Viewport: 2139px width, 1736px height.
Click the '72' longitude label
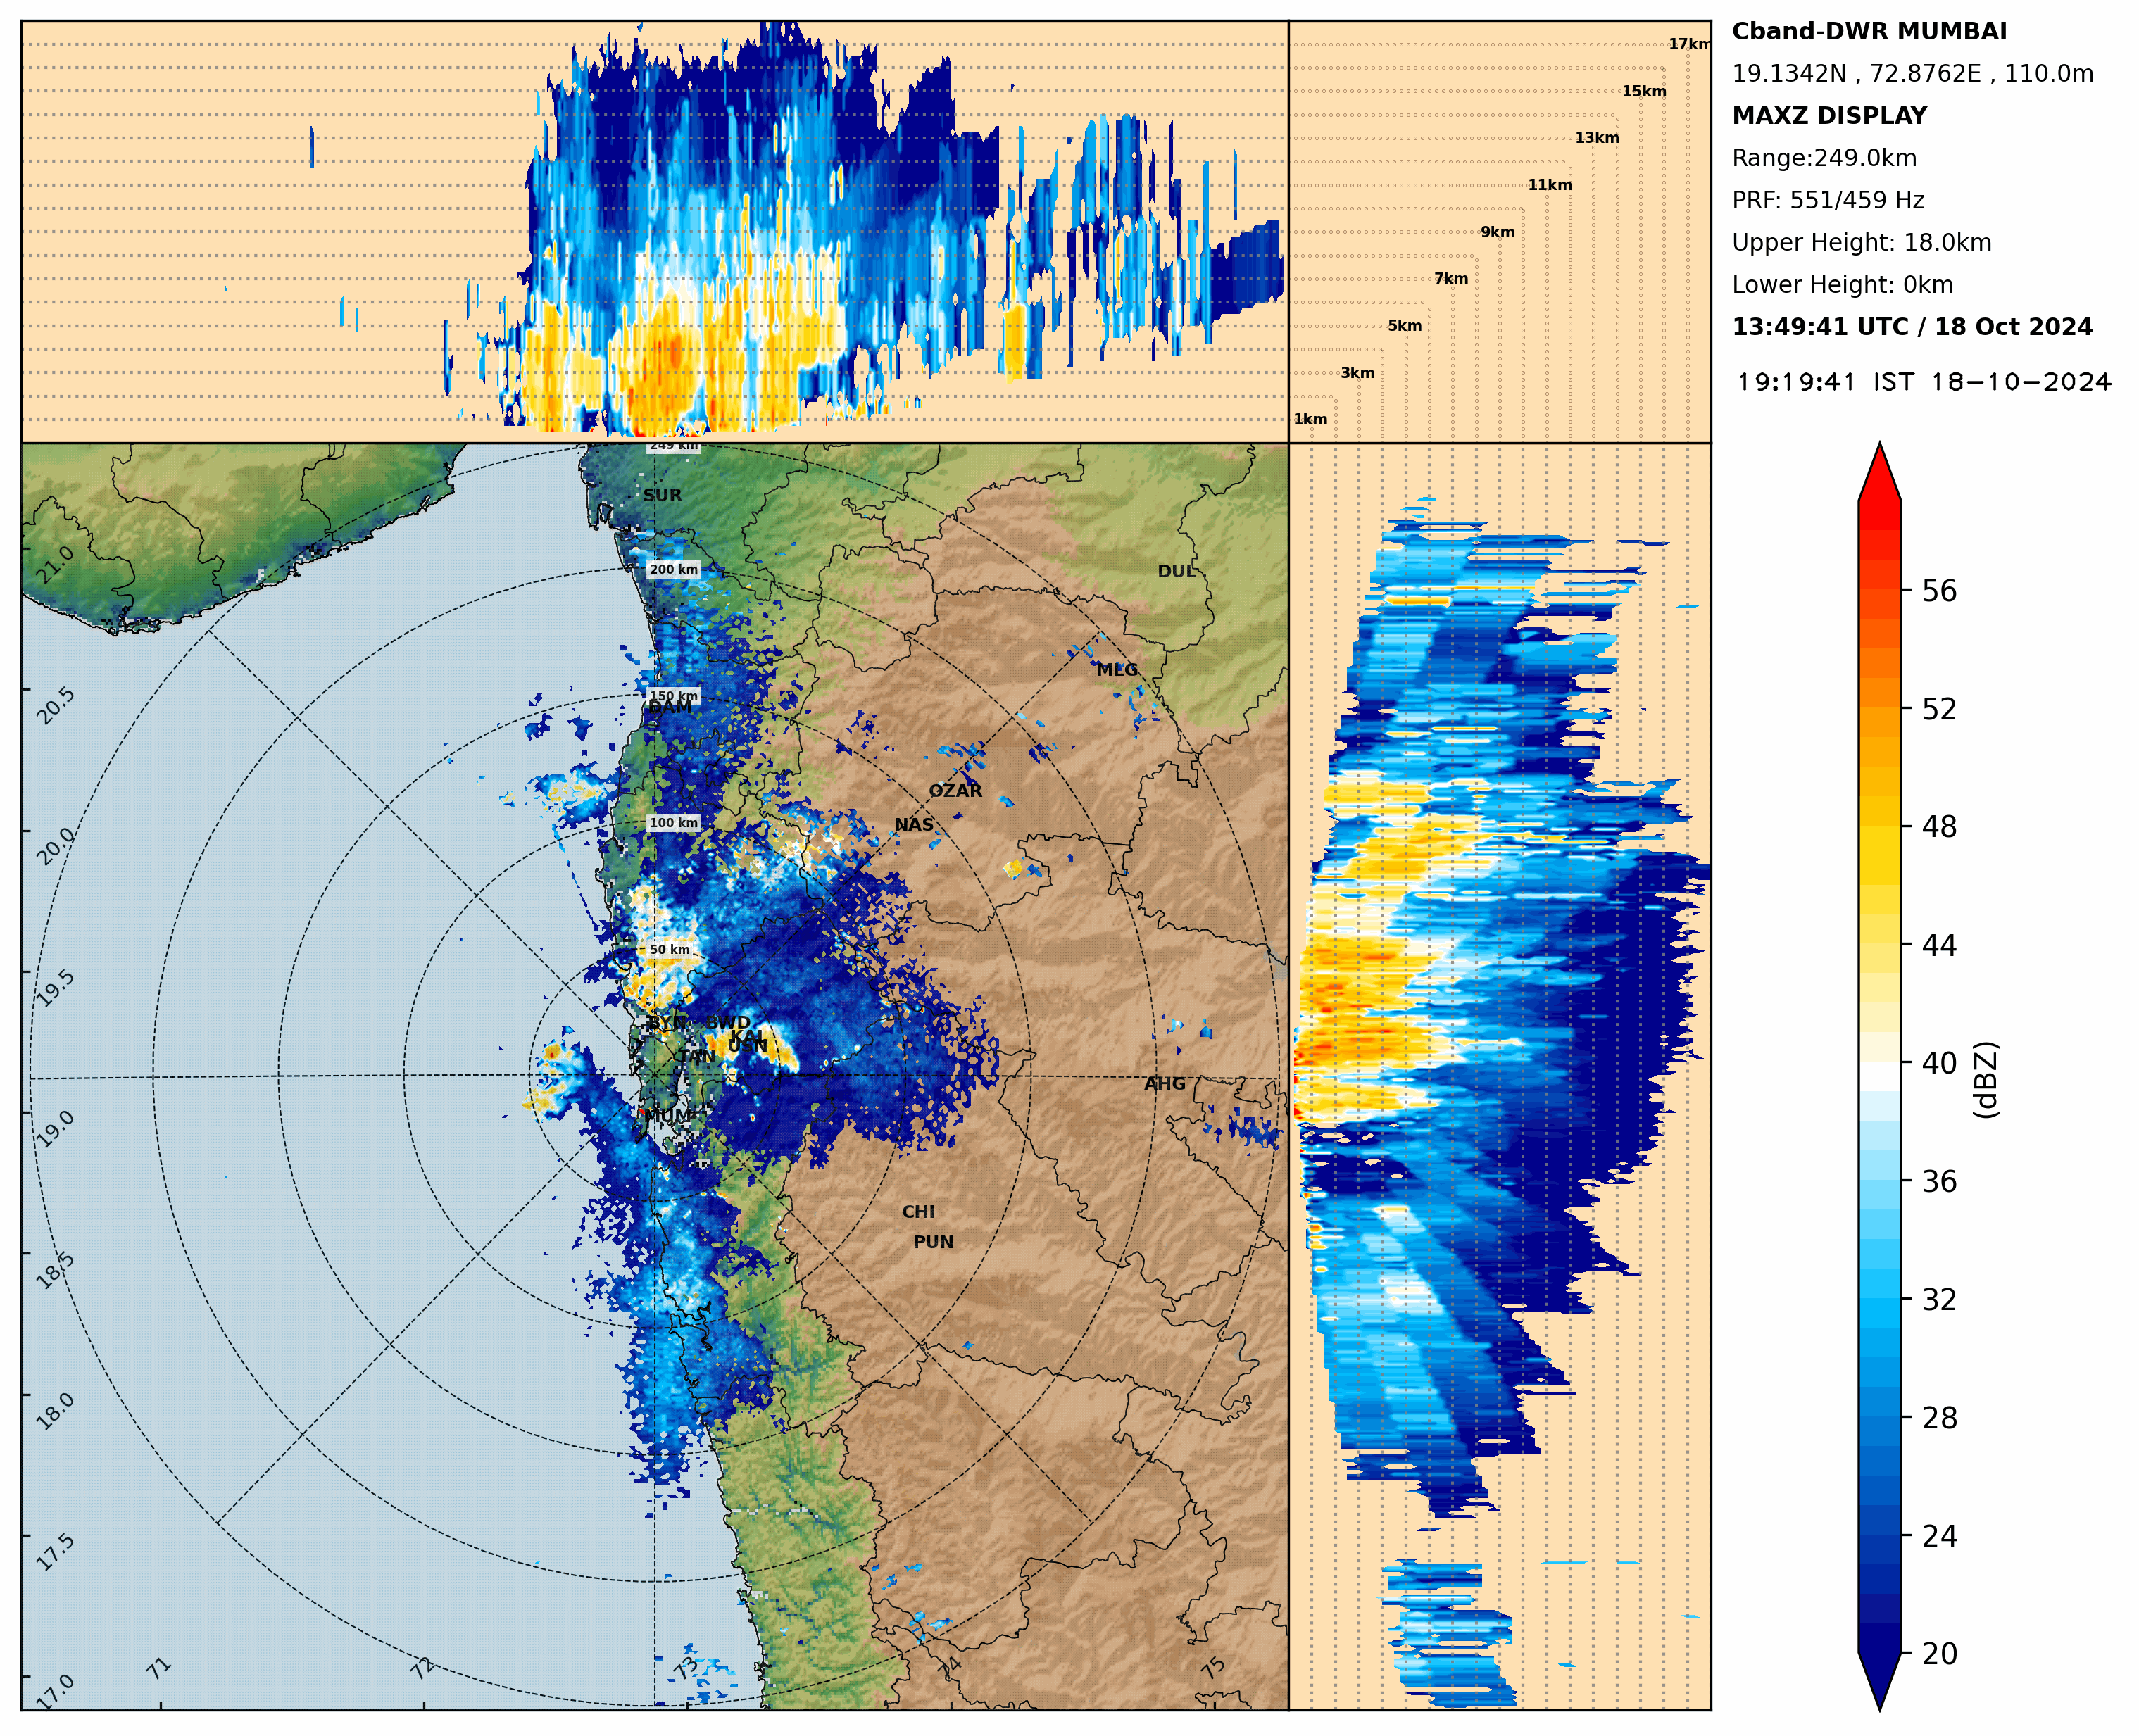[422, 1668]
